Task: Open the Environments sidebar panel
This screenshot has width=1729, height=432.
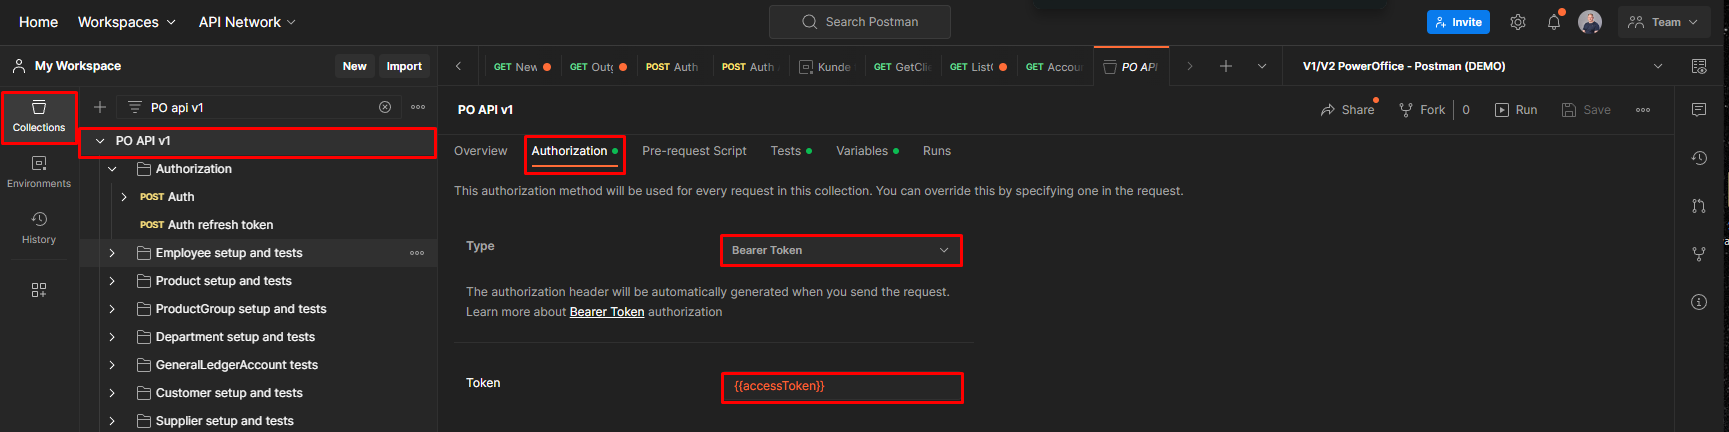Action: tap(39, 171)
